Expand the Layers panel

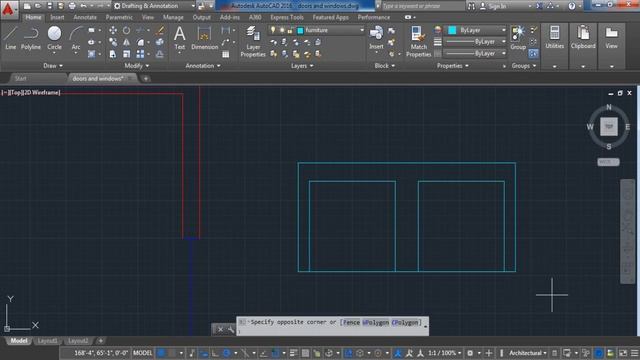pyautogui.click(x=302, y=66)
